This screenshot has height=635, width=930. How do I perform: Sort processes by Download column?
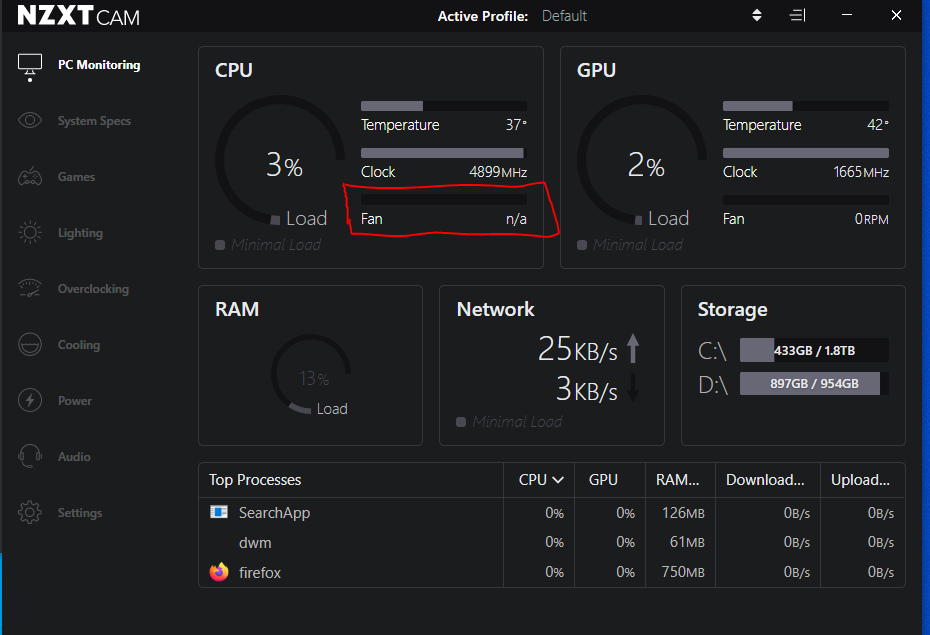(765, 480)
